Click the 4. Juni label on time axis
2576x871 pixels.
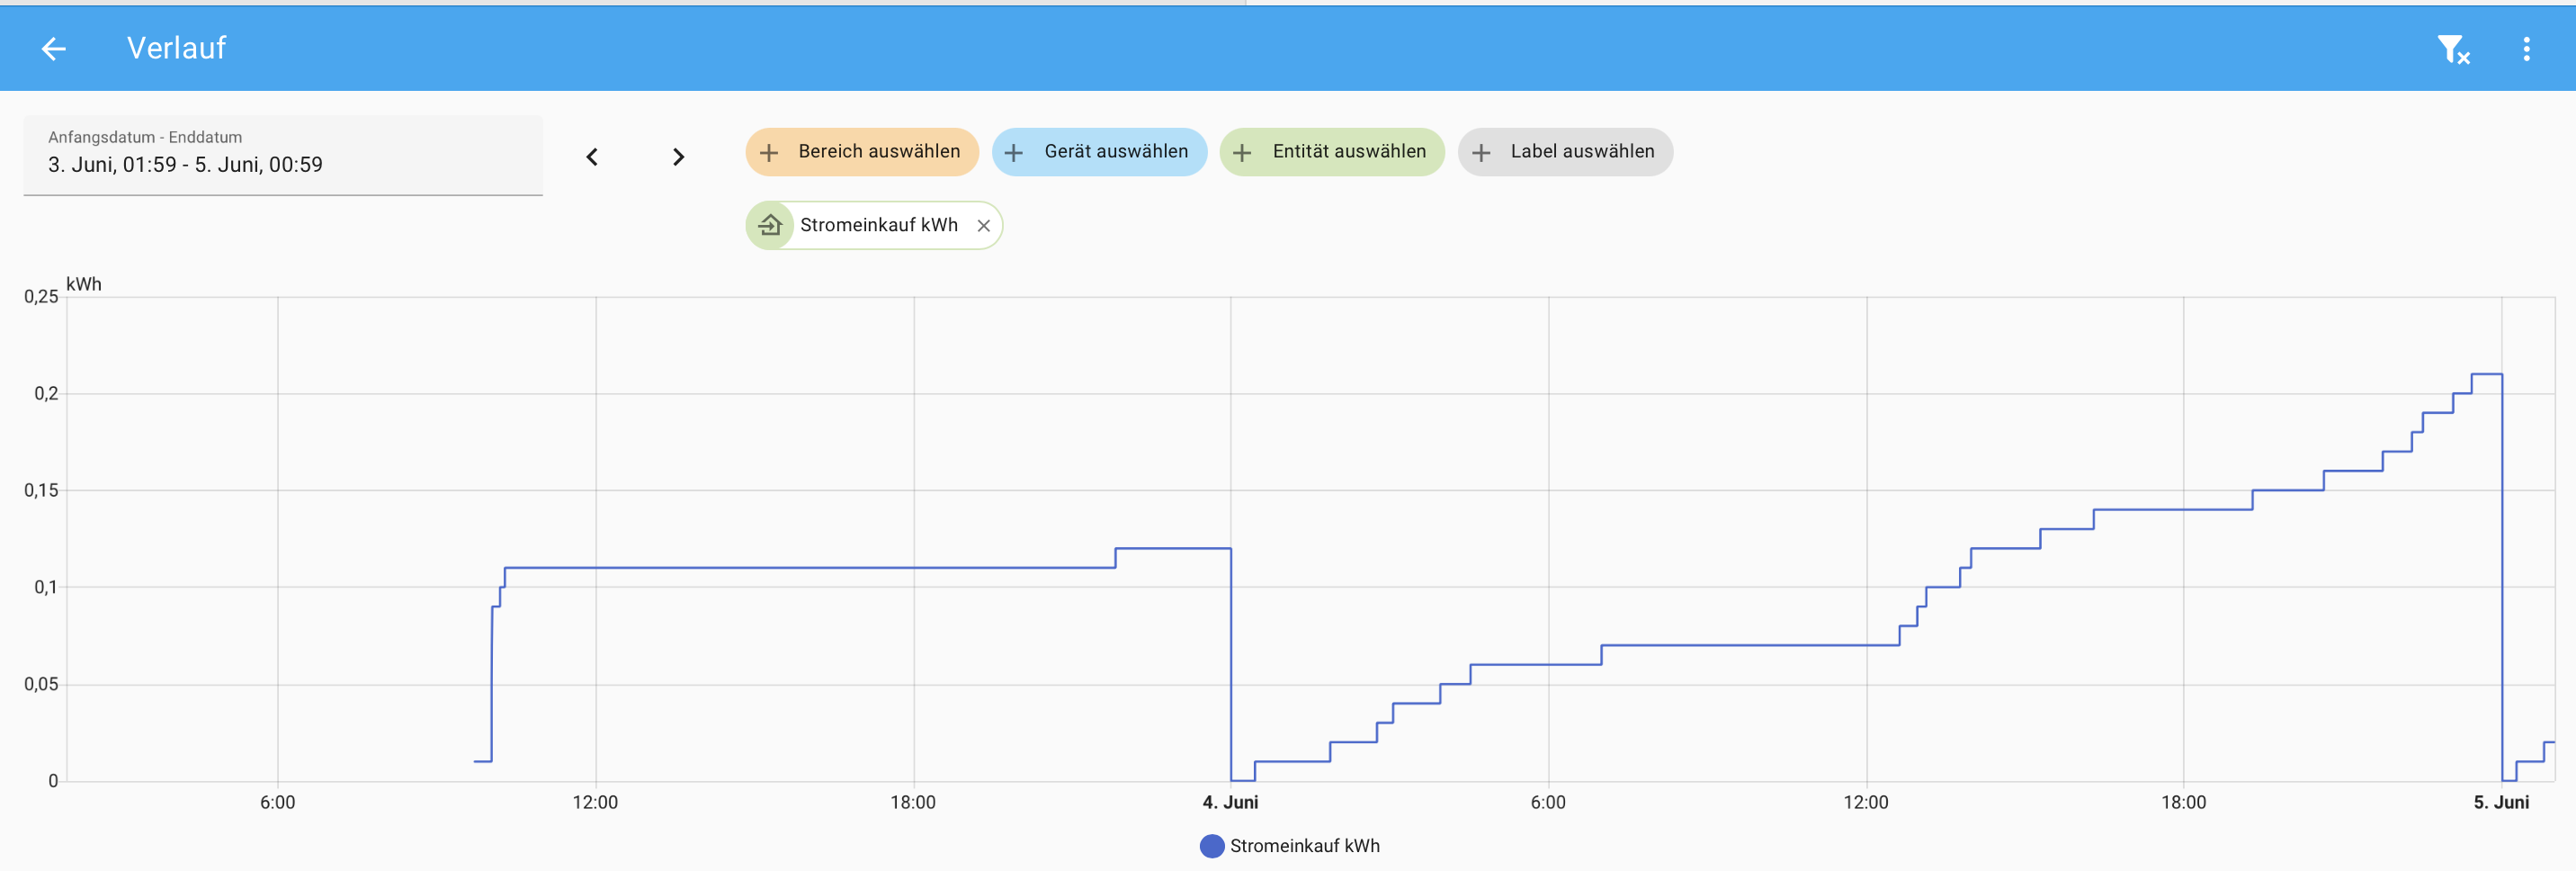pyautogui.click(x=1230, y=802)
